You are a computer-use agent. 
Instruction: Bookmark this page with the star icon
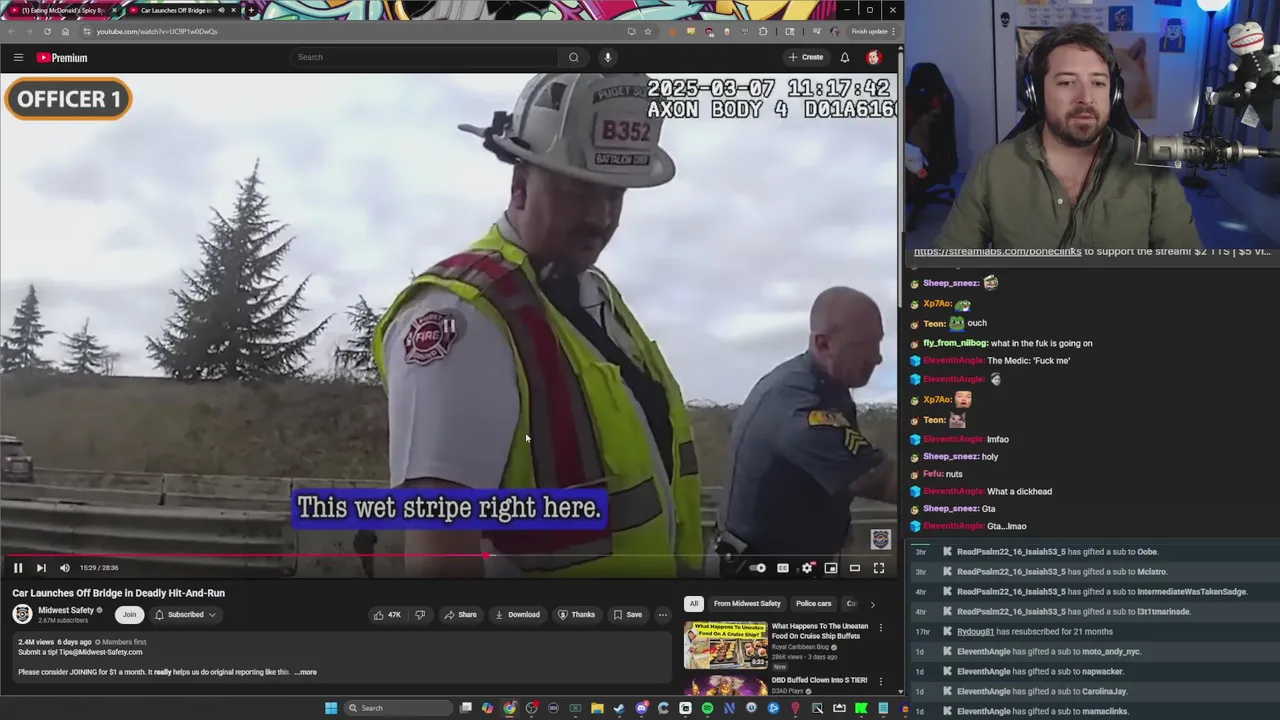(x=647, y=31)
